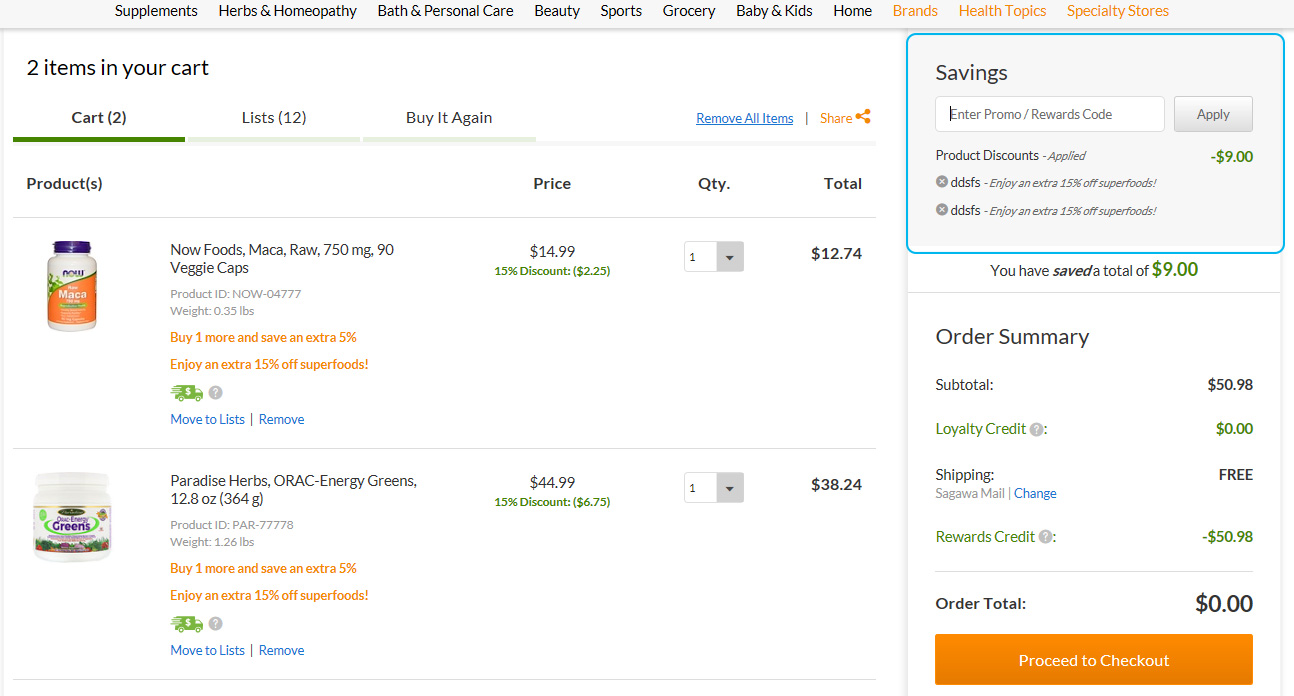Change the Sagawa Mail shipping method
1294x696 pixels.
pos(1035,493)
